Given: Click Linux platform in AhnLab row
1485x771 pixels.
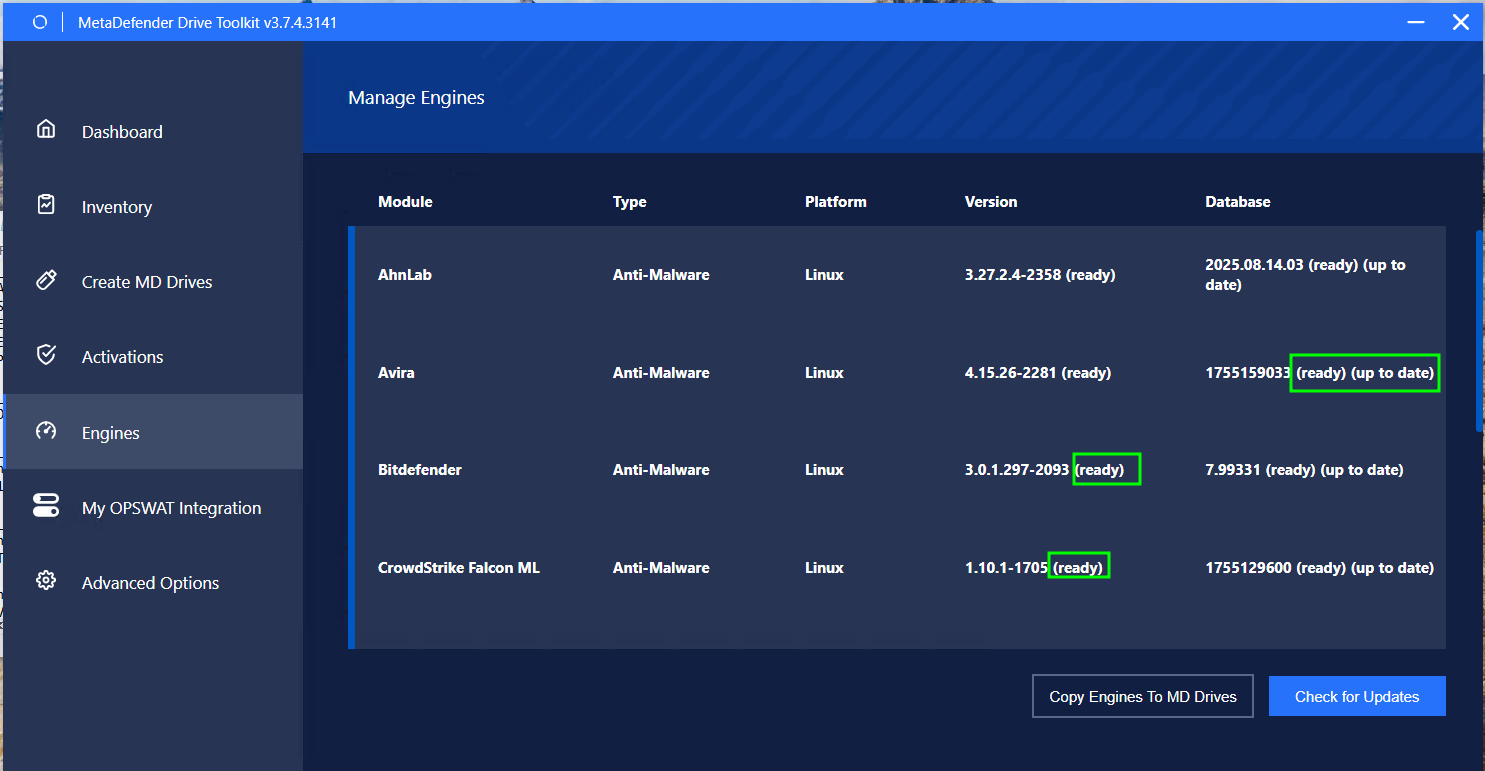Looking at the screenshot, I should point(824,275).
